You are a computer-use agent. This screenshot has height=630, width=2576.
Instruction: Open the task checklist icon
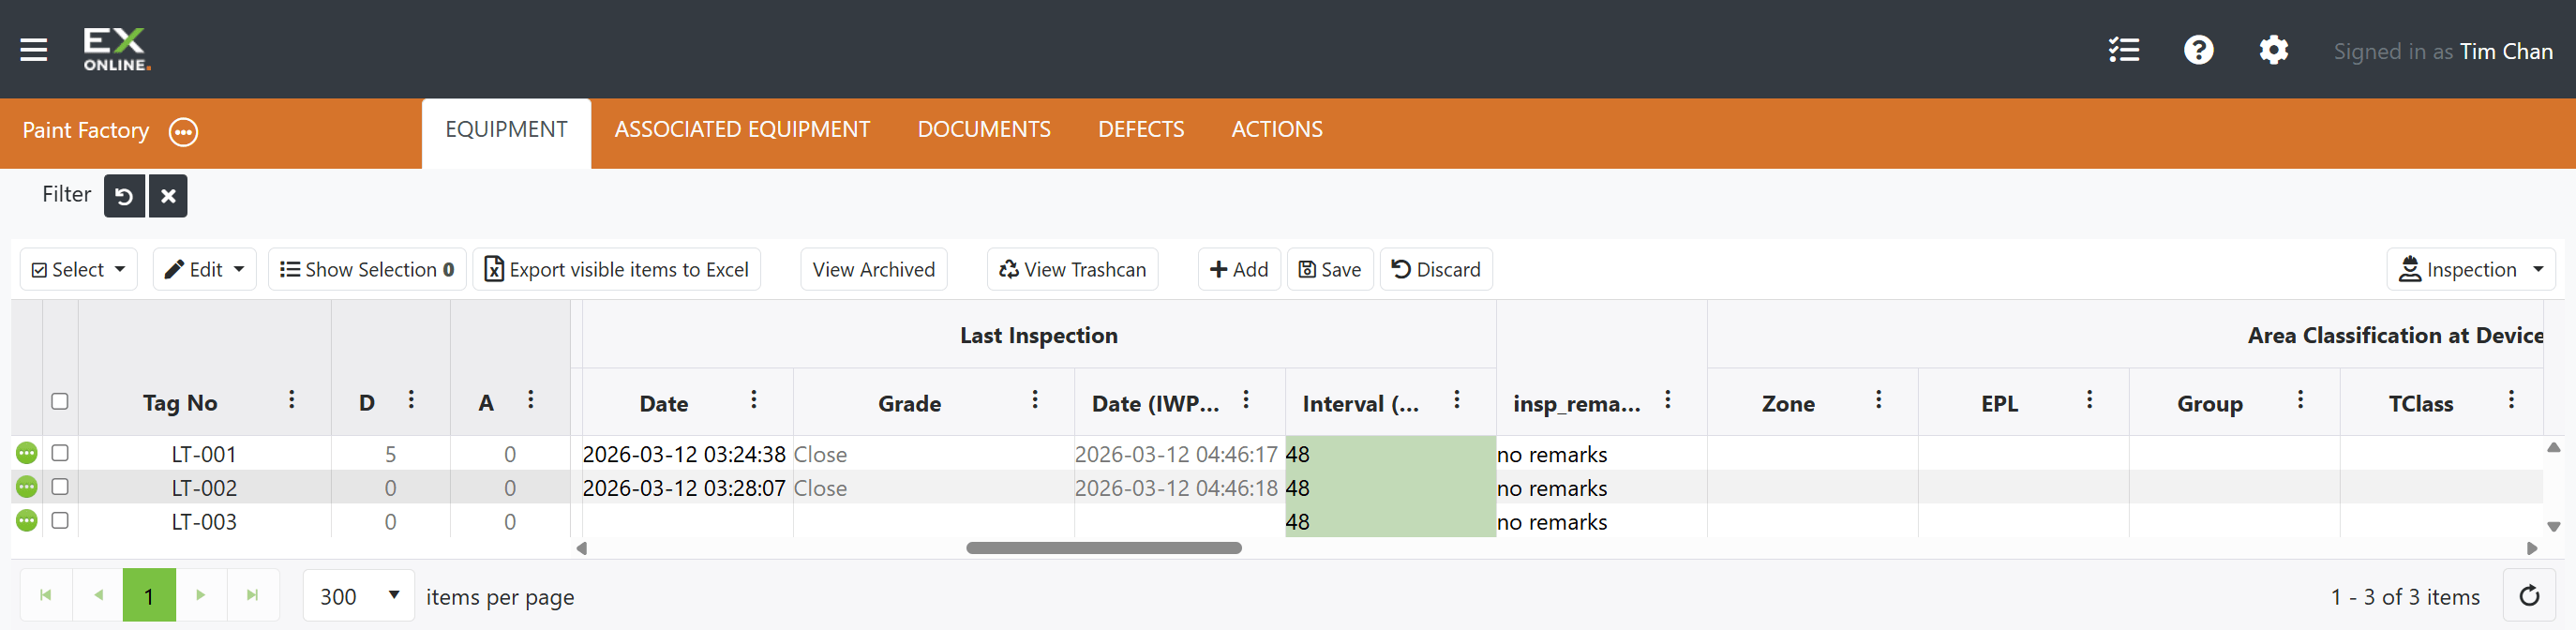pyautogui.click(x=2124, y=50)
